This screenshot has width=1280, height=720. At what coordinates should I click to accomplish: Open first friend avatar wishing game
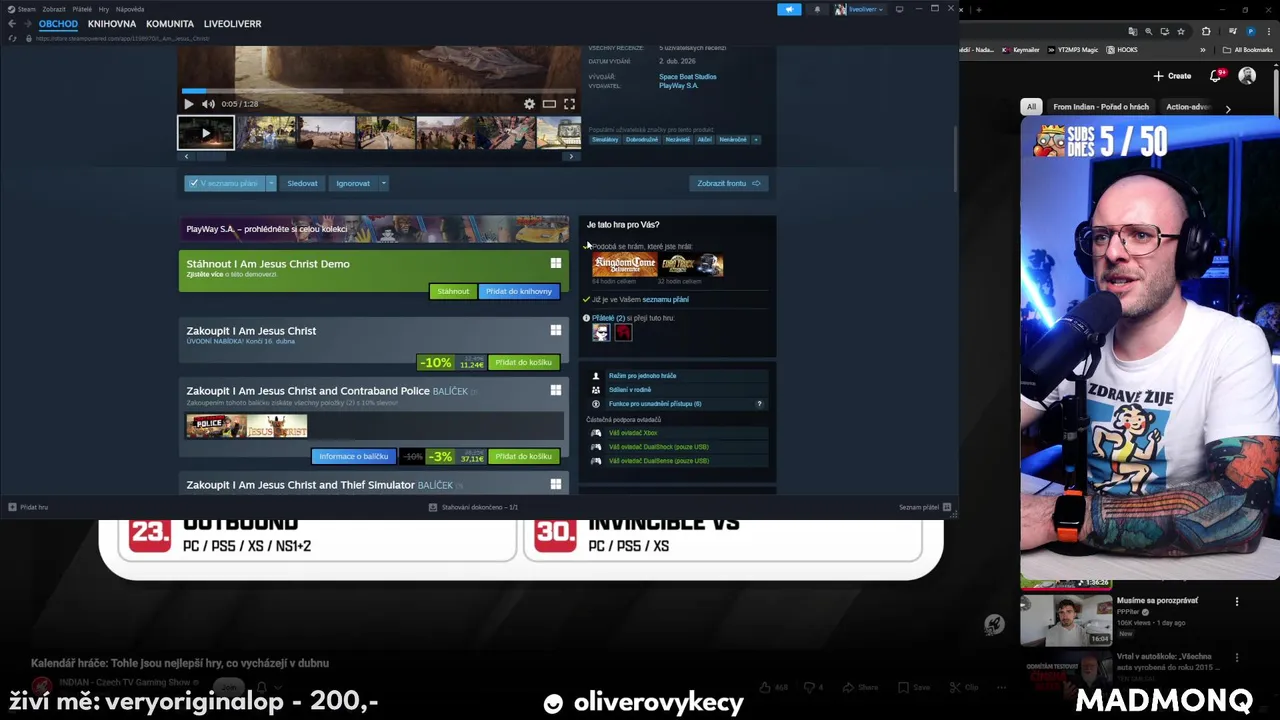(x=601, y=333)
